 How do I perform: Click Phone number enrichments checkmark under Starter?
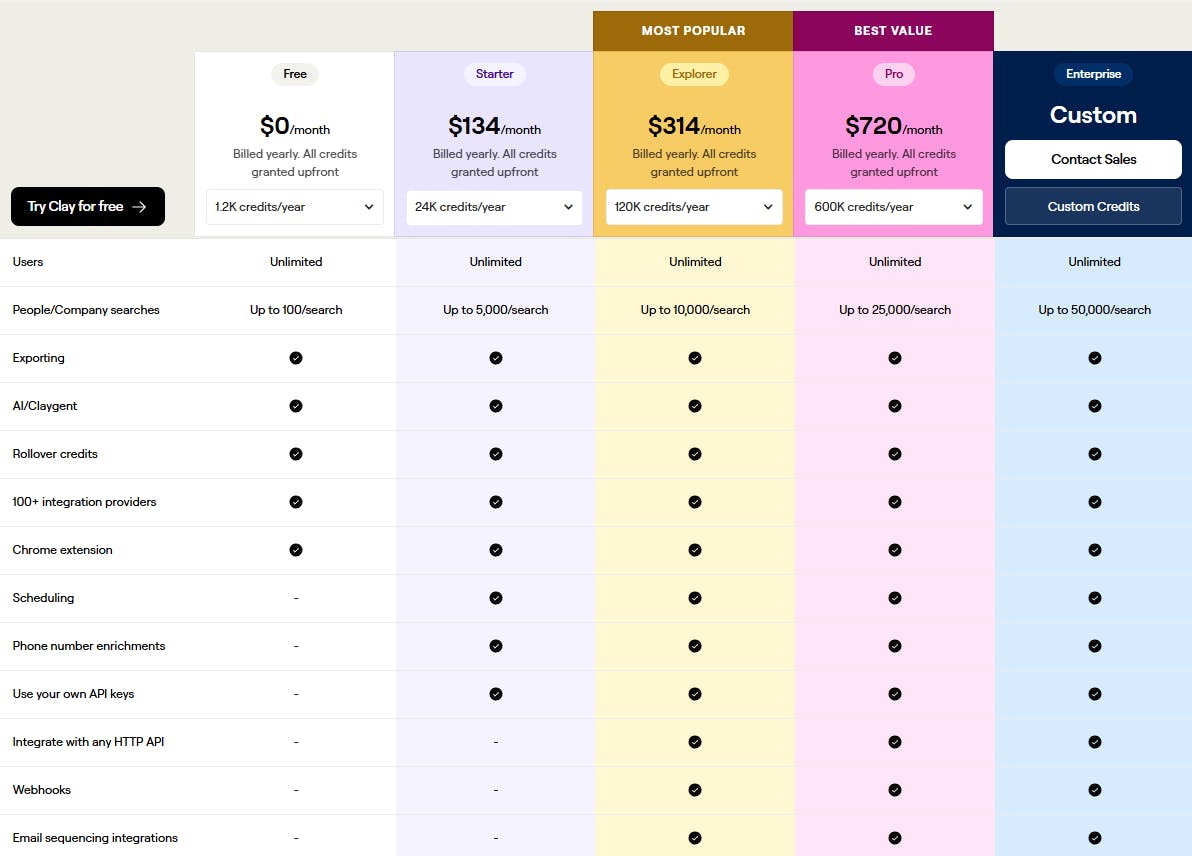(496, 646)
